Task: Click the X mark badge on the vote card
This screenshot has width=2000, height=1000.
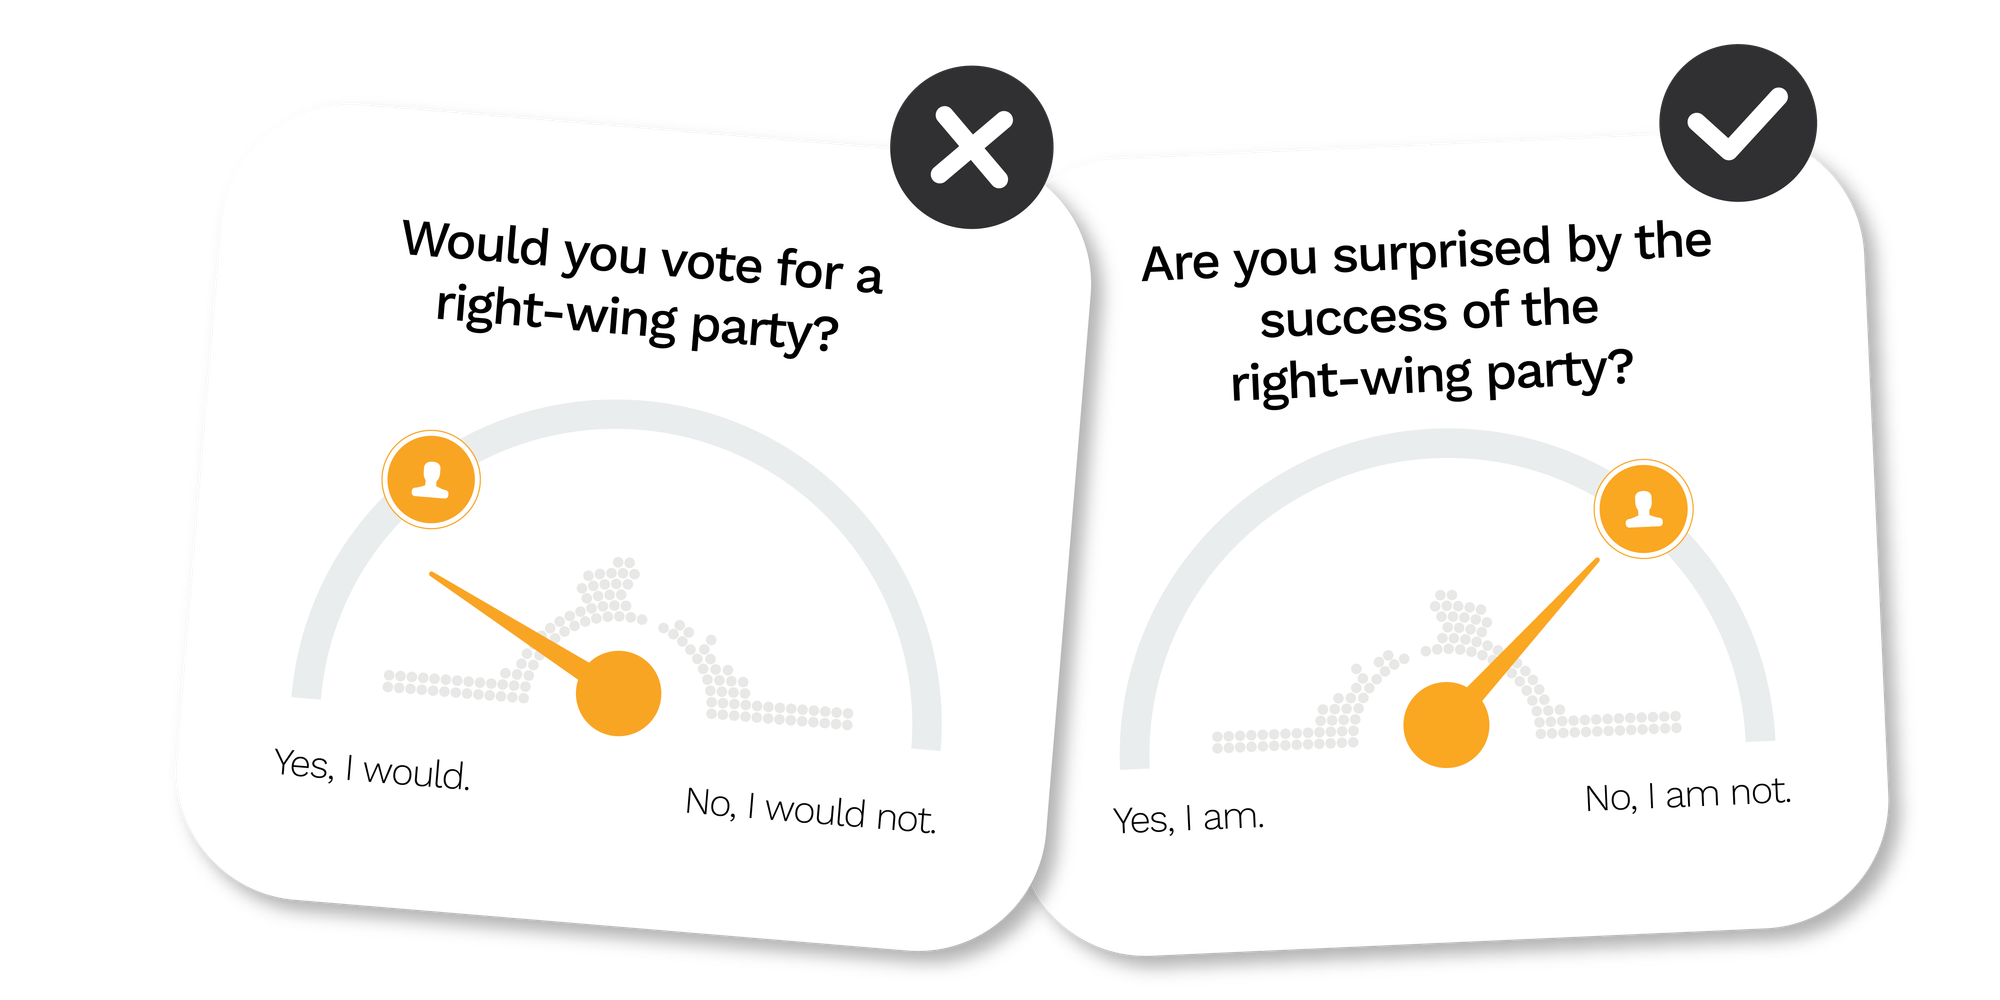Action: 971,147
